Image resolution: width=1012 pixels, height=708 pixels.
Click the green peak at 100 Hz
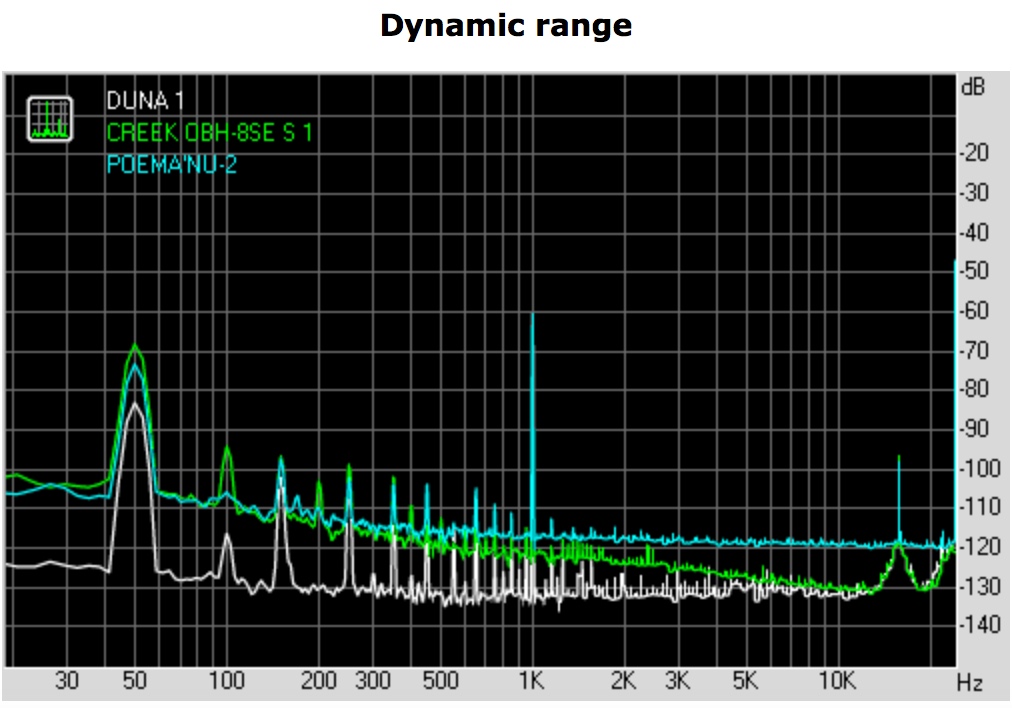pos(227,450)
